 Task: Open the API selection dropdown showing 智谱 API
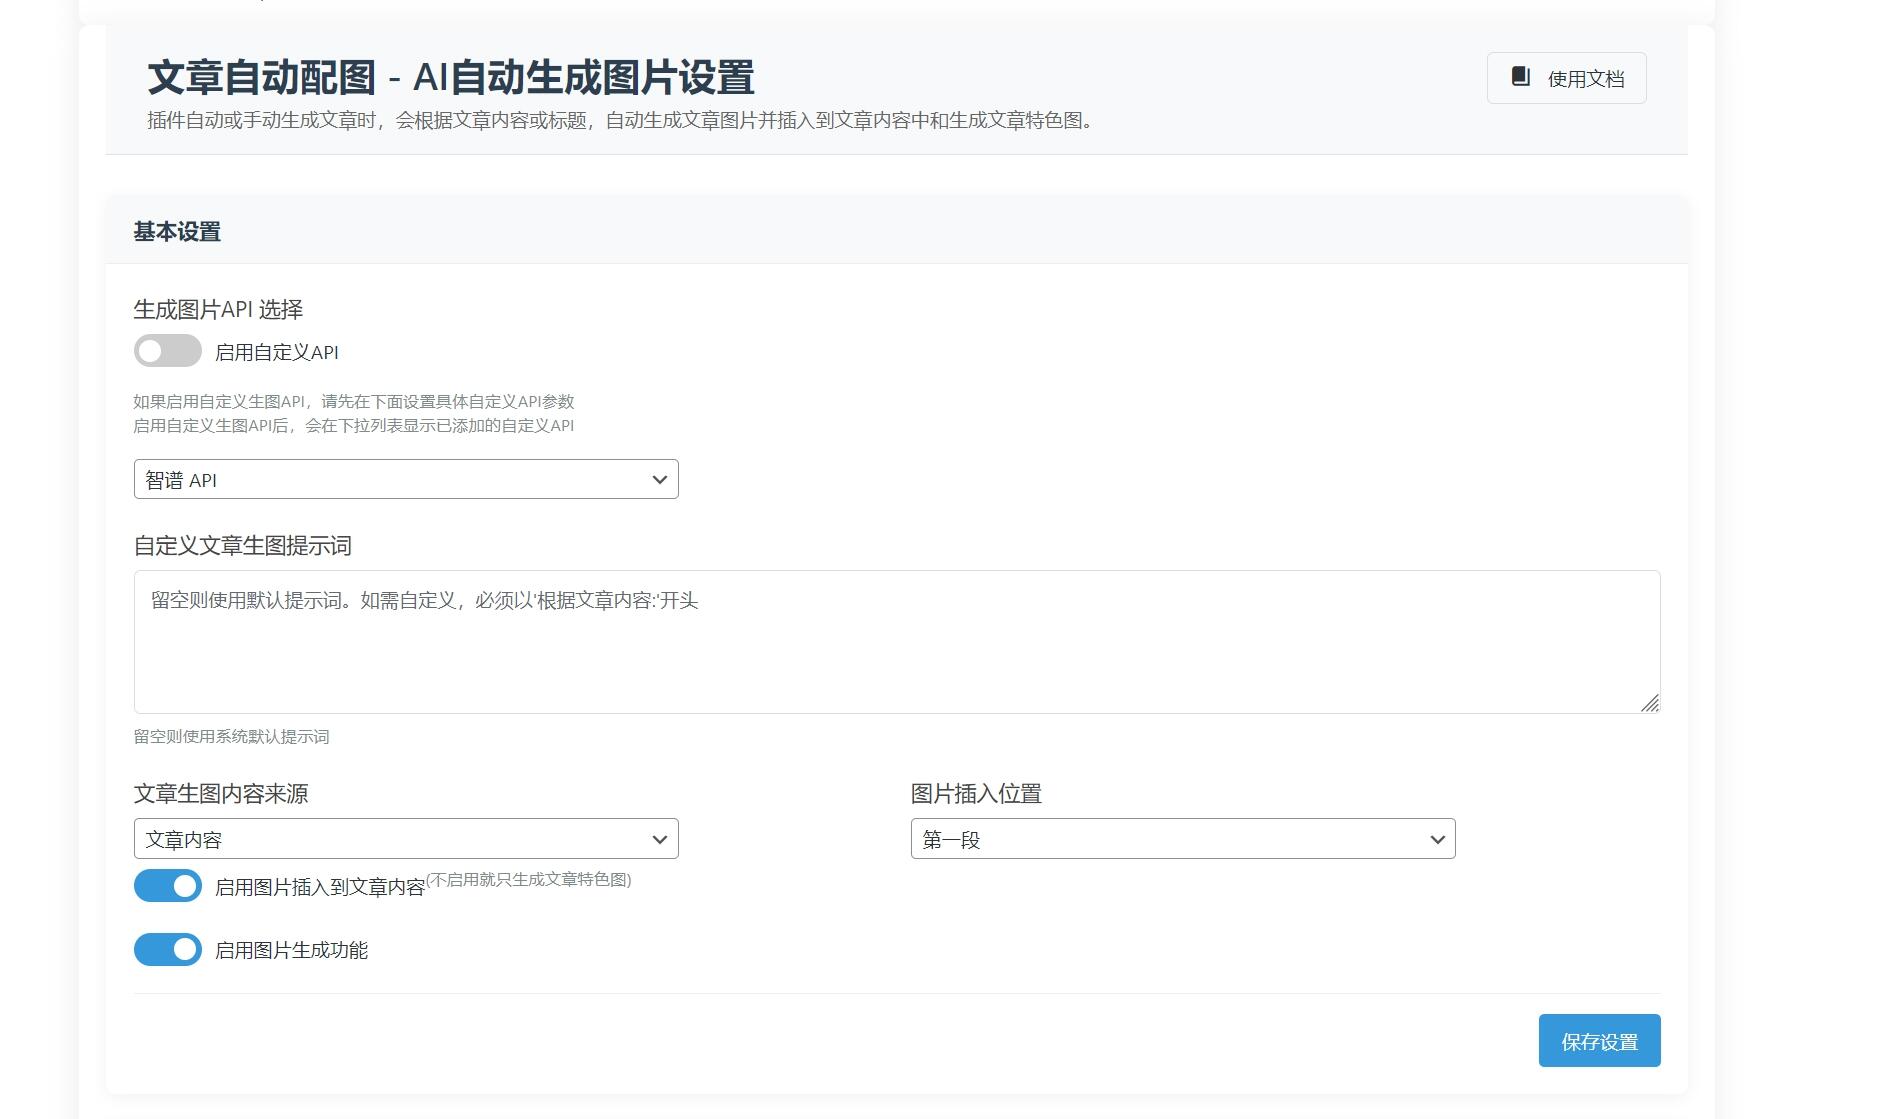pos(405,479)
